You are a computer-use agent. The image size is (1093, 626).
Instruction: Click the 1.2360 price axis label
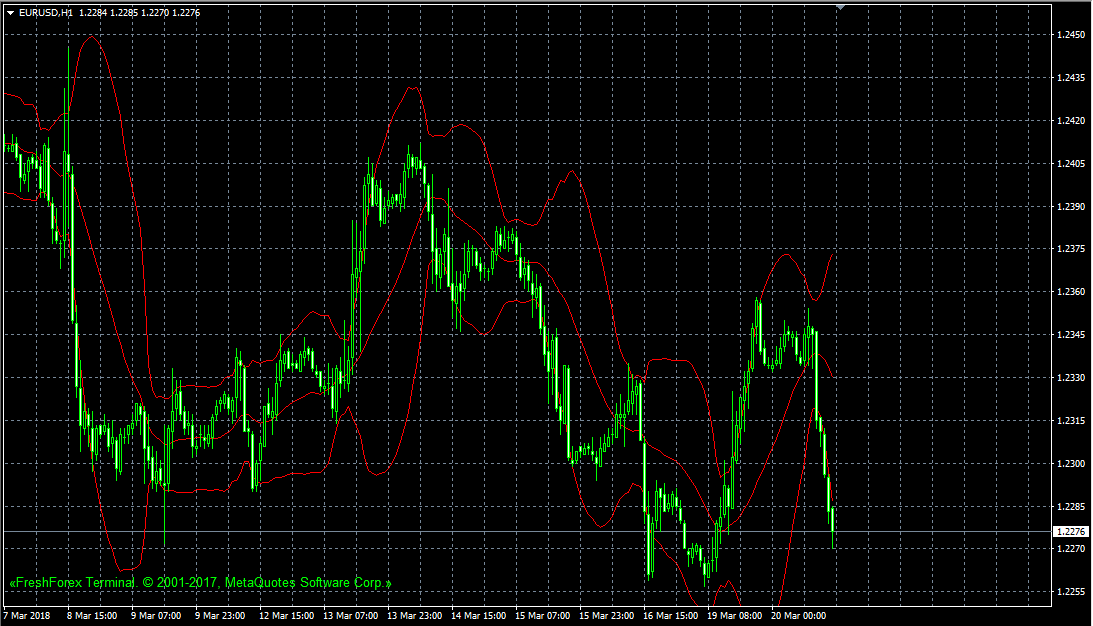1071,292
